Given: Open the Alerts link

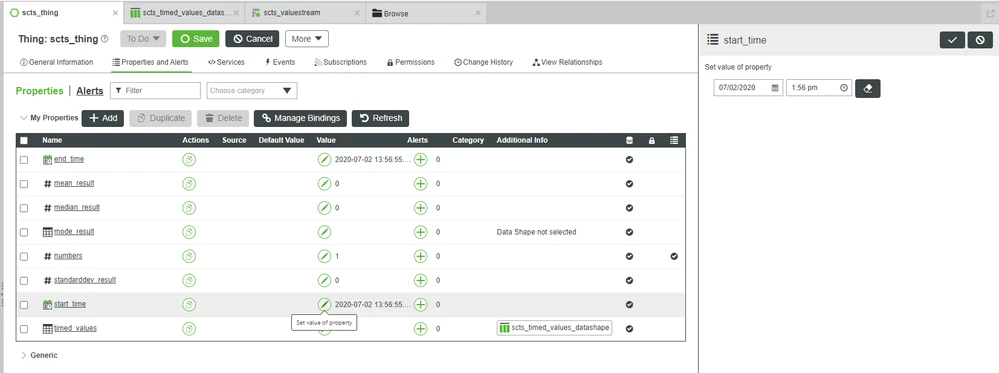Looking at the screenshot, I should coord(90,91).
